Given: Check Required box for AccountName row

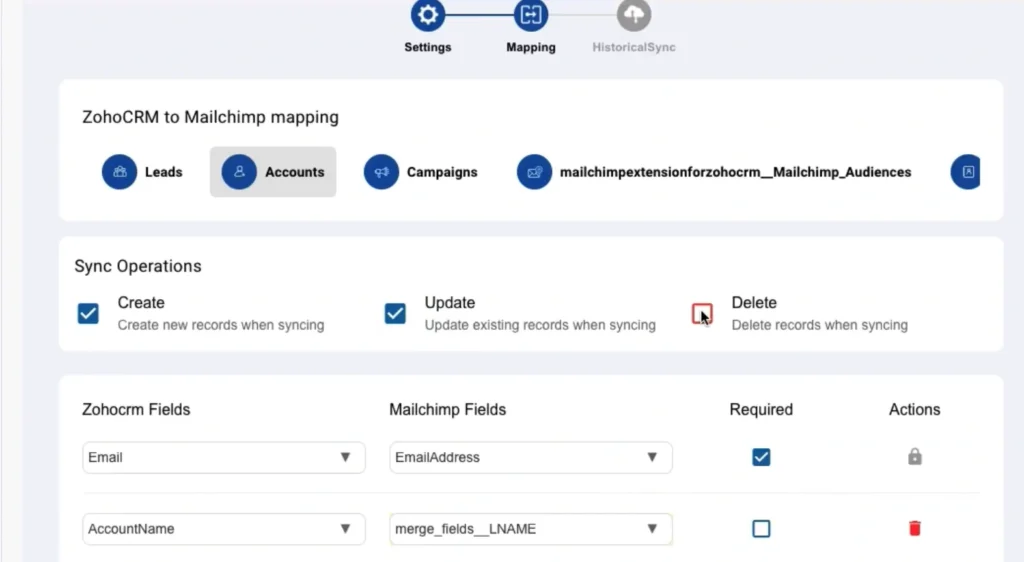Looking at the screenshot, I should click(x=761, y=528).
